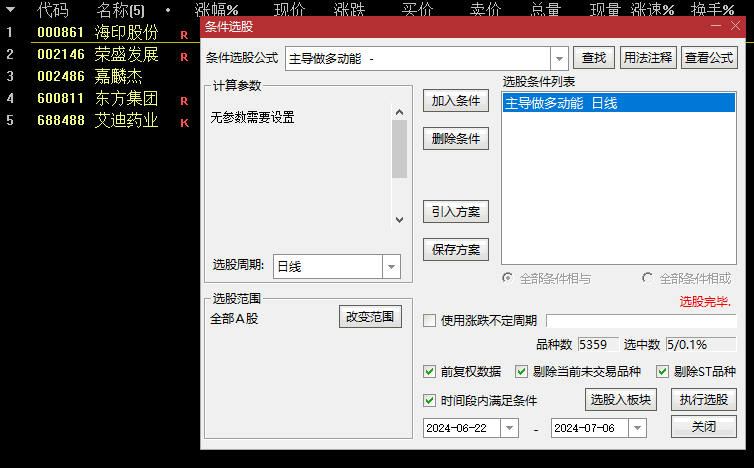
Task: Click the R marker beside 东方集团
Action: pyautogui.click(x=184, y=101)
